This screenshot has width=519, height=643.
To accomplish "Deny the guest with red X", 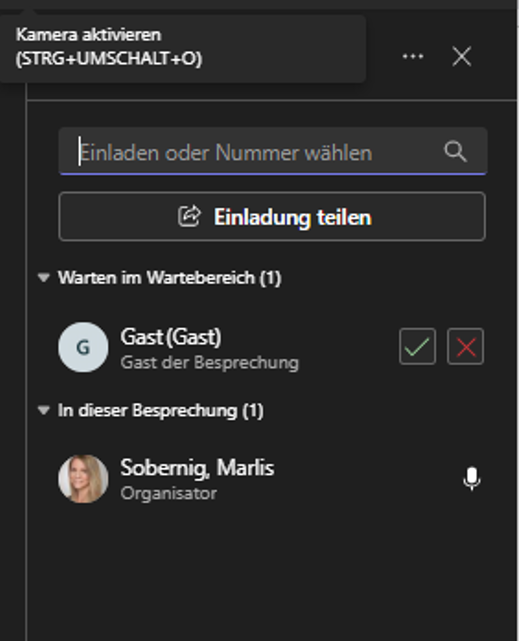I will pyautogui.click(x=465, y=347).
